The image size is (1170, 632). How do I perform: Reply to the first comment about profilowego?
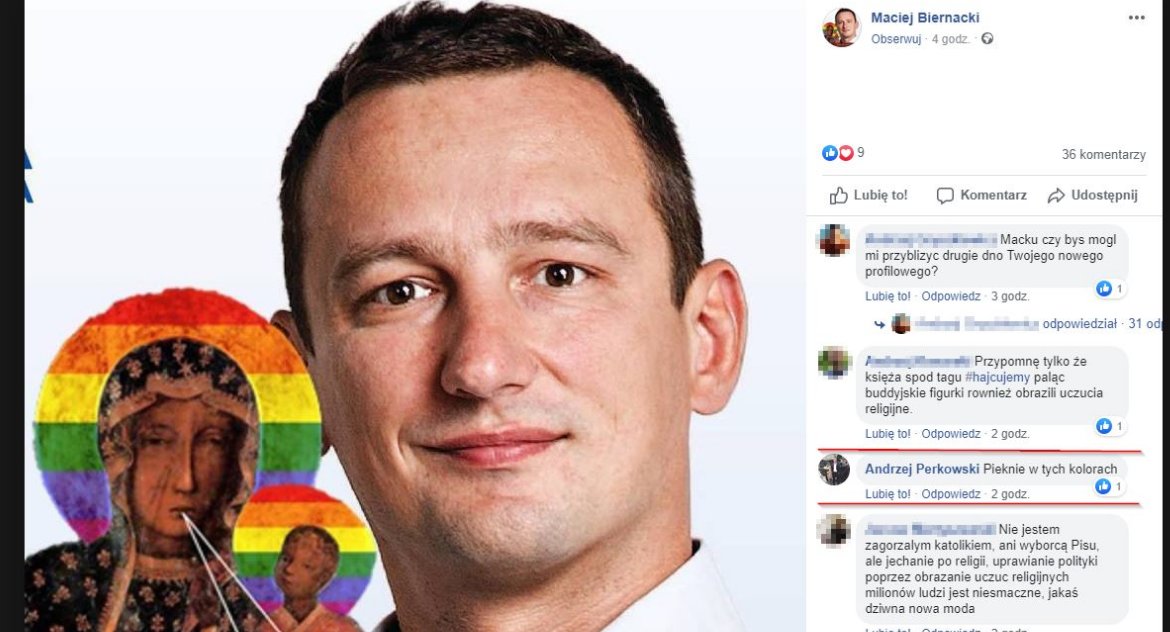951,296
